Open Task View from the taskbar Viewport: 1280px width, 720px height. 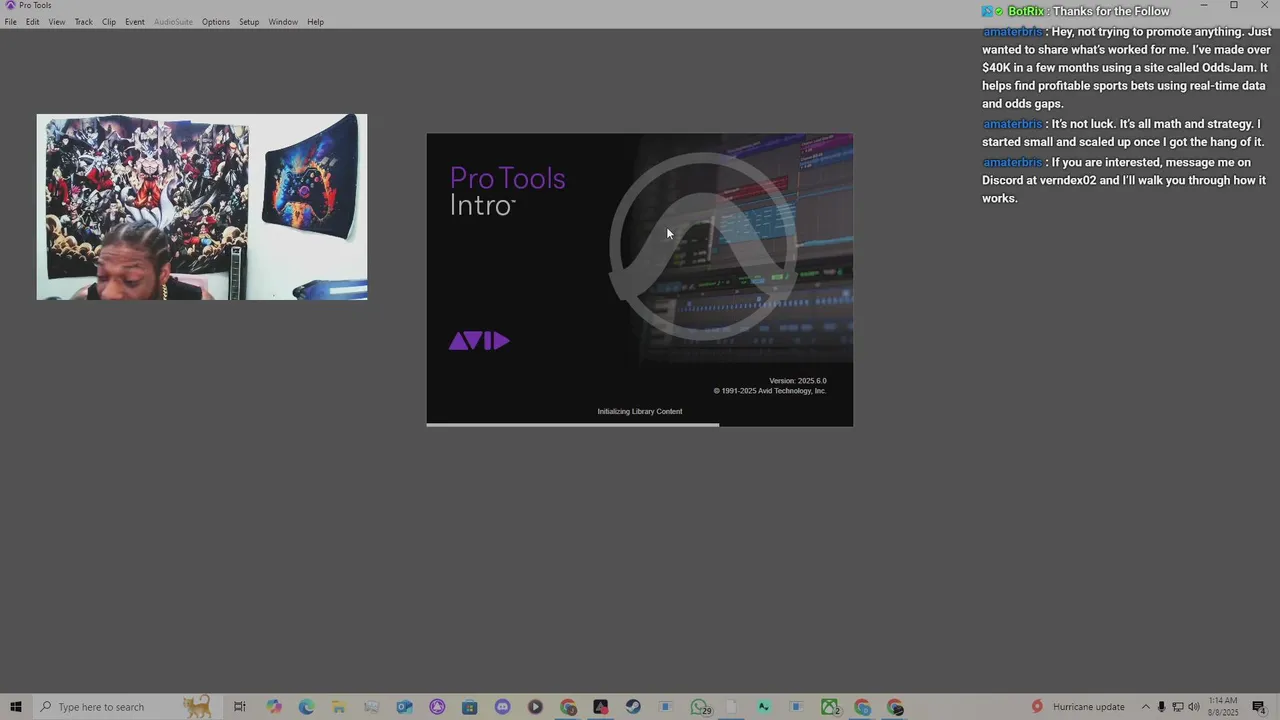240,707
